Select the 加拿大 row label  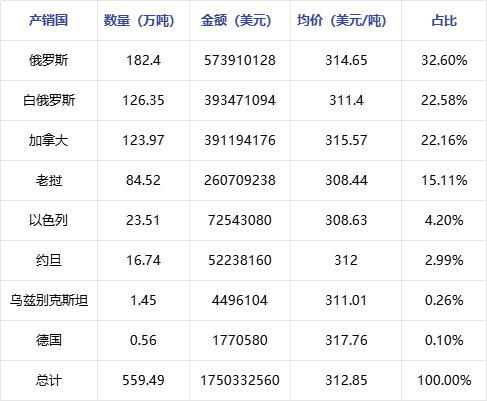pos(49,140)
